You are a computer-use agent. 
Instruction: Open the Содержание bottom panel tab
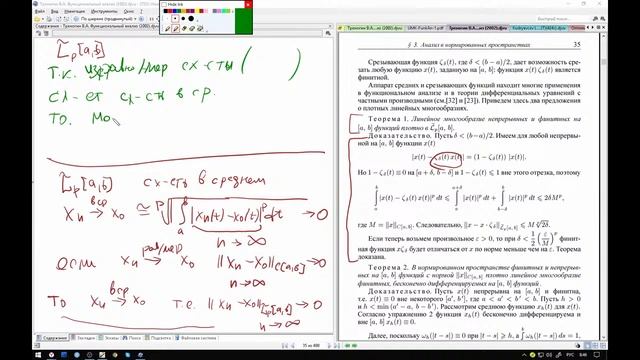52,338
